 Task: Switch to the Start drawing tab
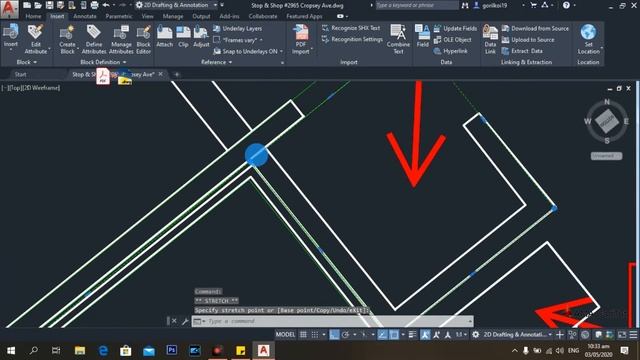[20, 74]
